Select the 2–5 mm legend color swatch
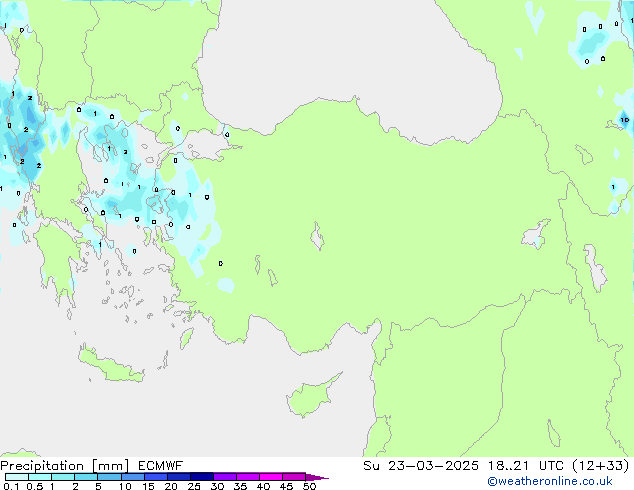The width and height of the screenshot is (634, 490). point(86,477)
